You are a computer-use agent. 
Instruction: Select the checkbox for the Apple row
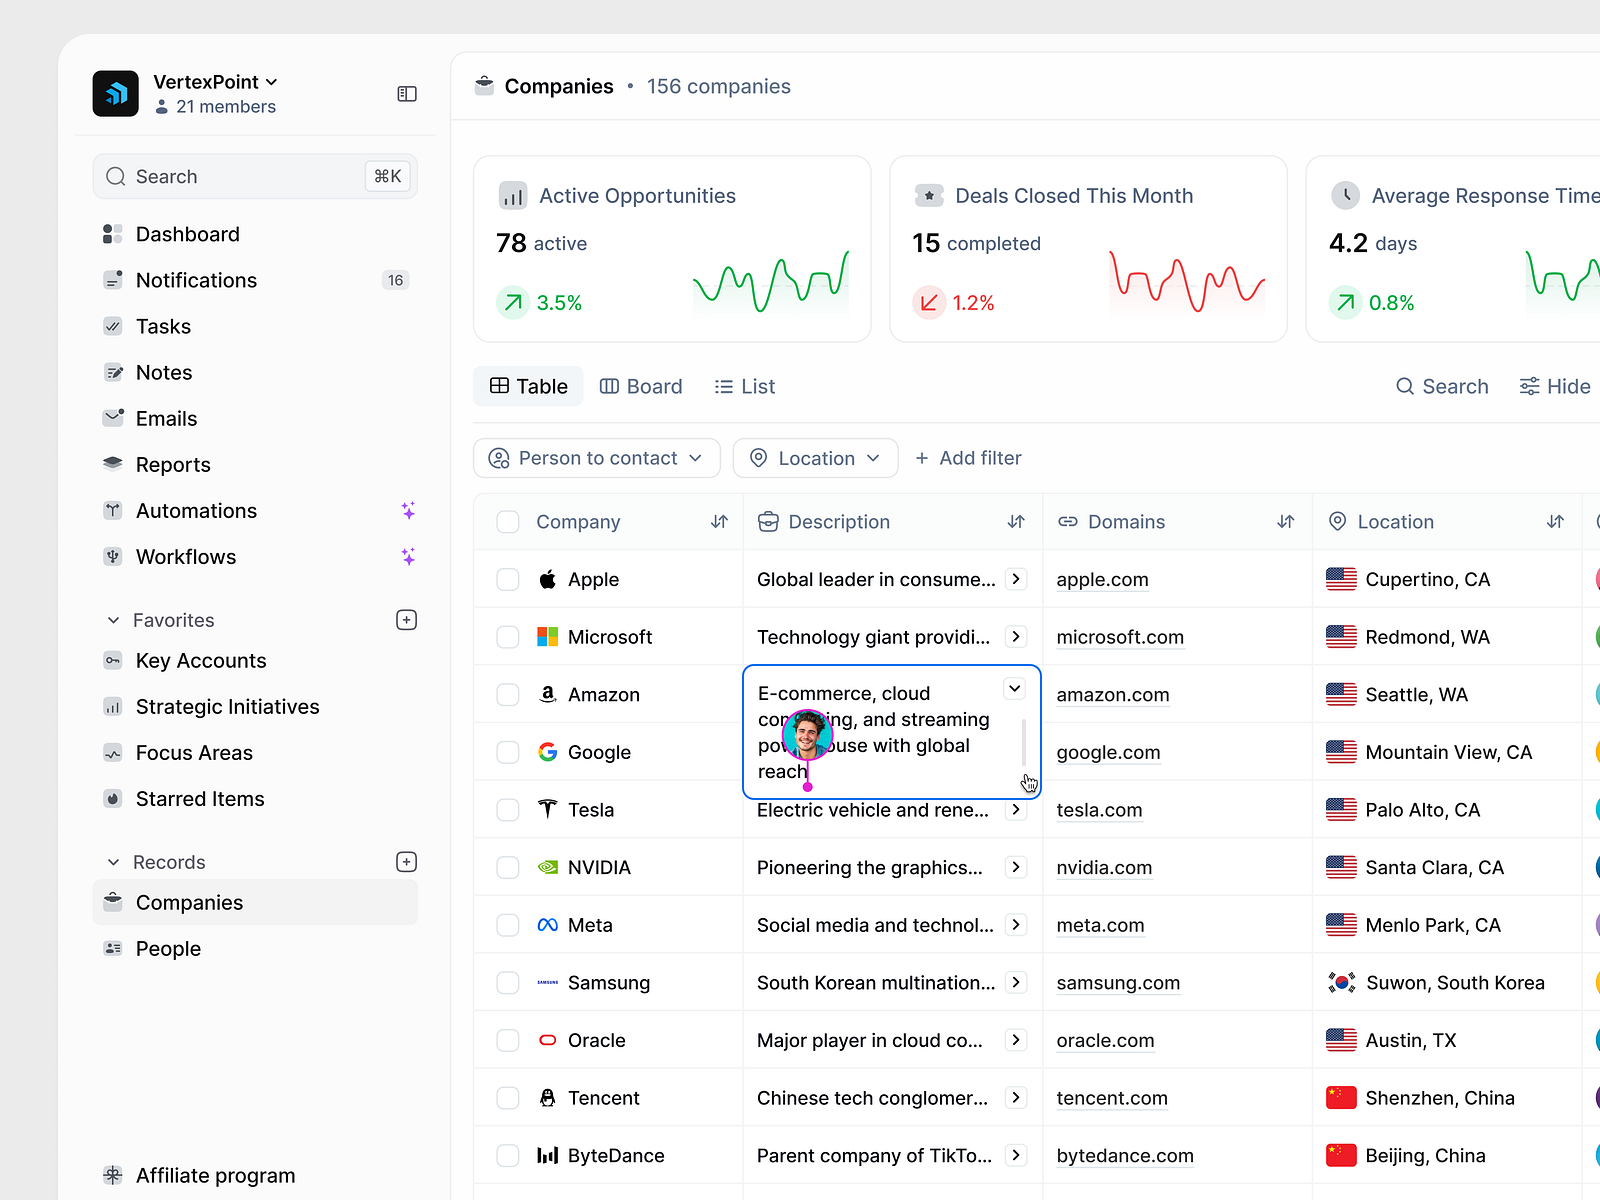(508, 579)
